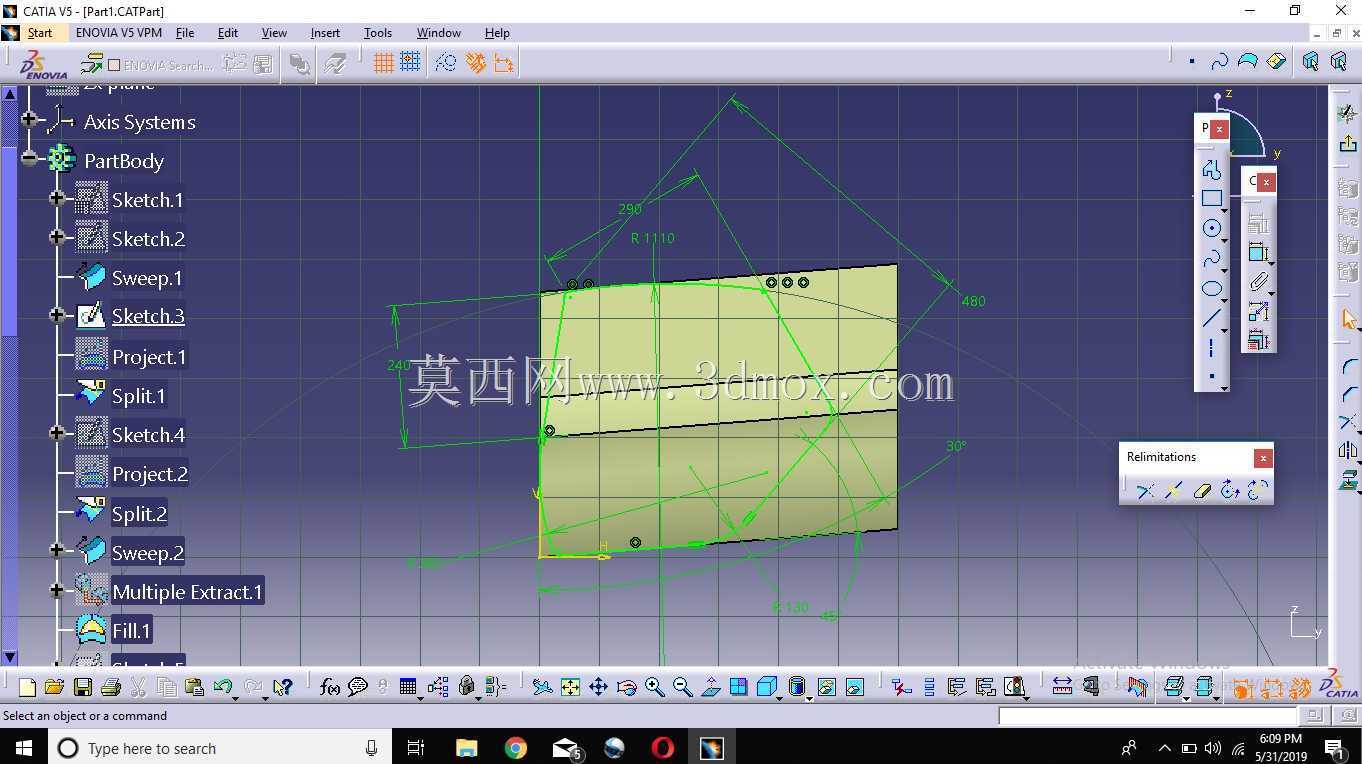Click the Open file folder icon
Screen dimensions: 1362x764
coord(54,687)
